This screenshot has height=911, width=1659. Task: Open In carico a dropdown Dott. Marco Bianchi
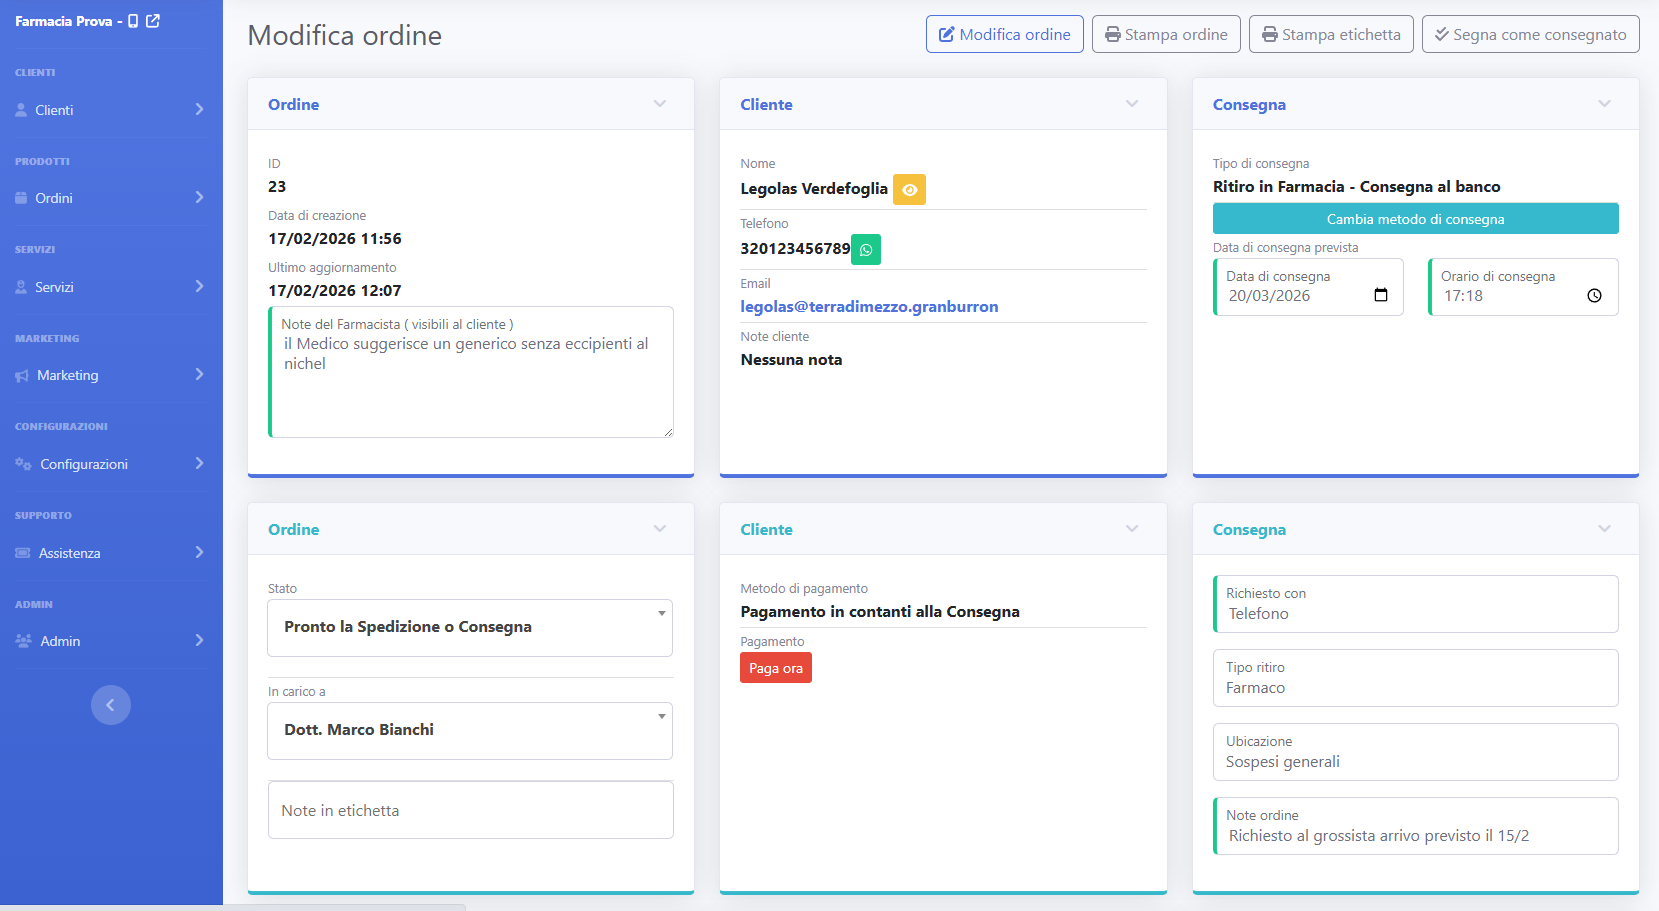click(470, 730)
